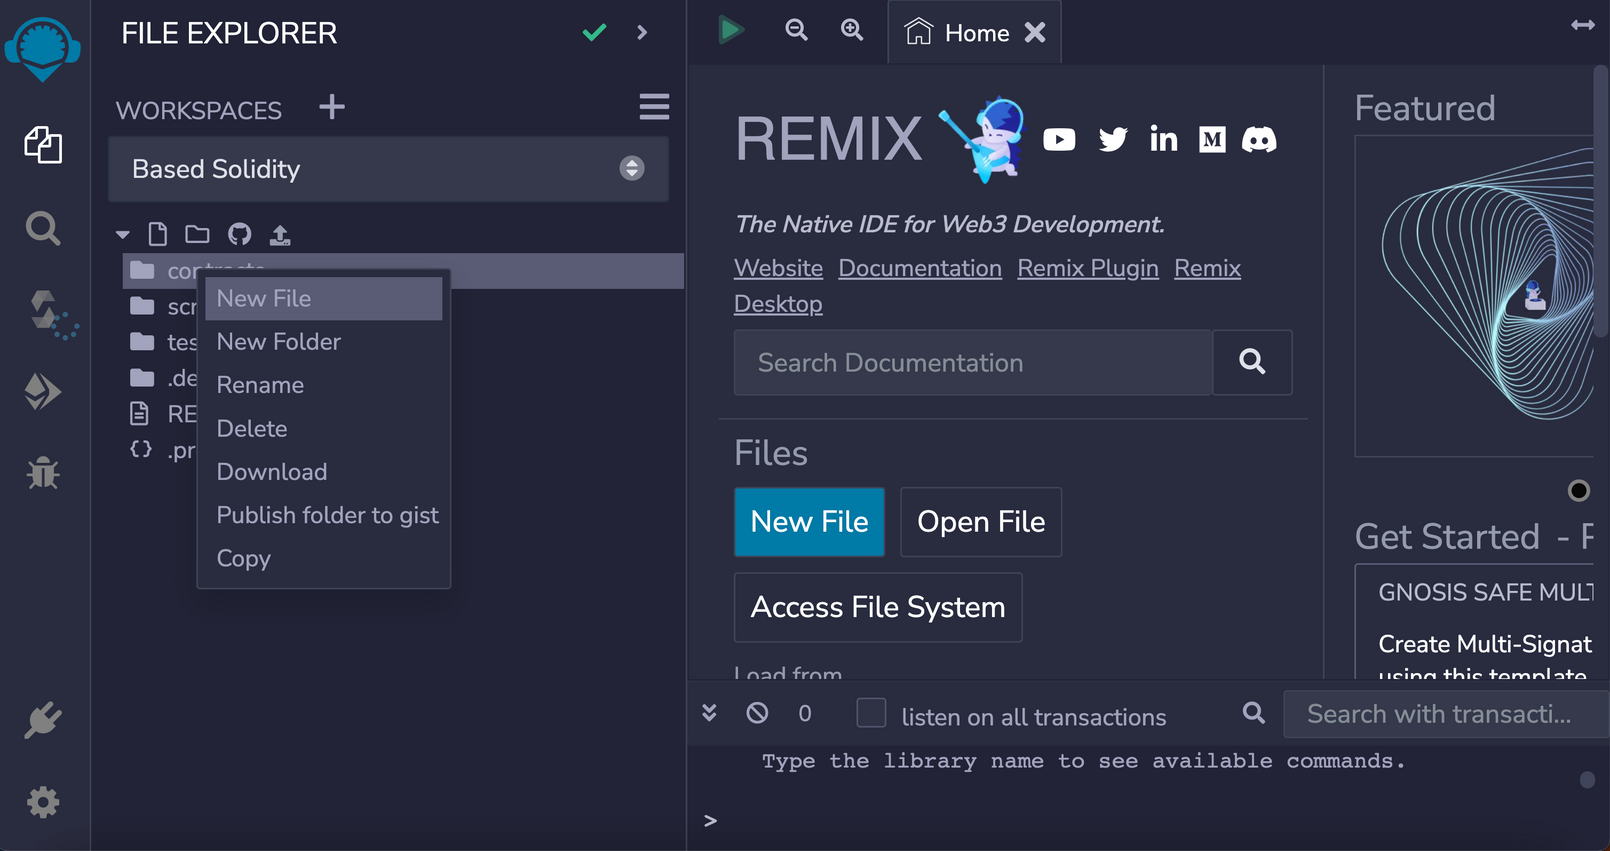The width and height of the screenshot is (1610, 851).
Task: Collapse the terminal with double chevron
Action: click(709, 713)
